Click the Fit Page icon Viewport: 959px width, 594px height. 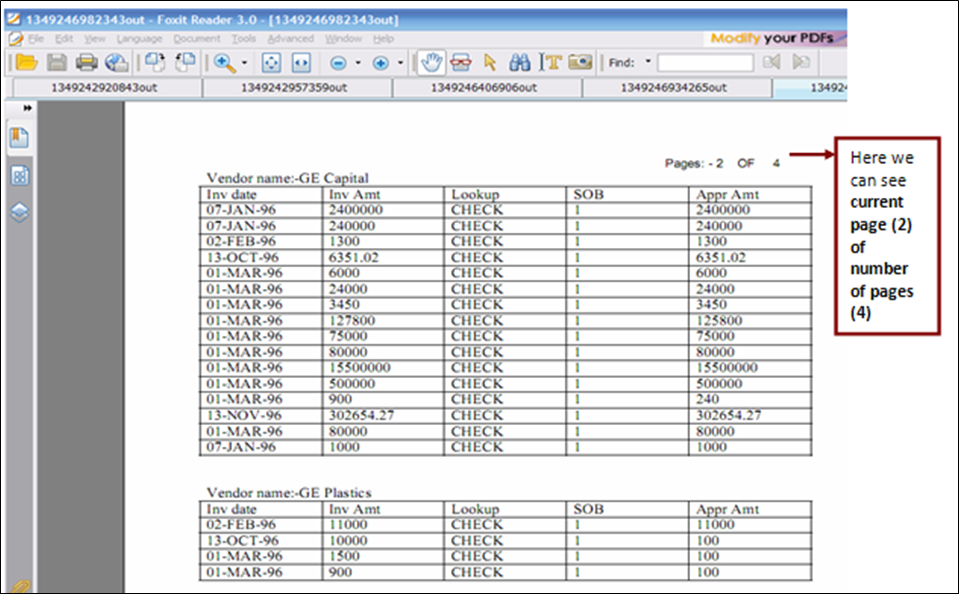(270, 62)
